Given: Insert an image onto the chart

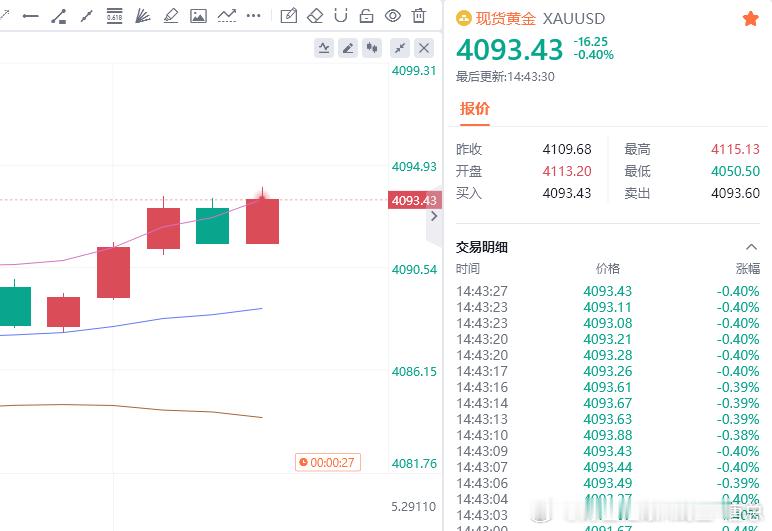Looking at the screenshot, I should click(x=198, y=16).
